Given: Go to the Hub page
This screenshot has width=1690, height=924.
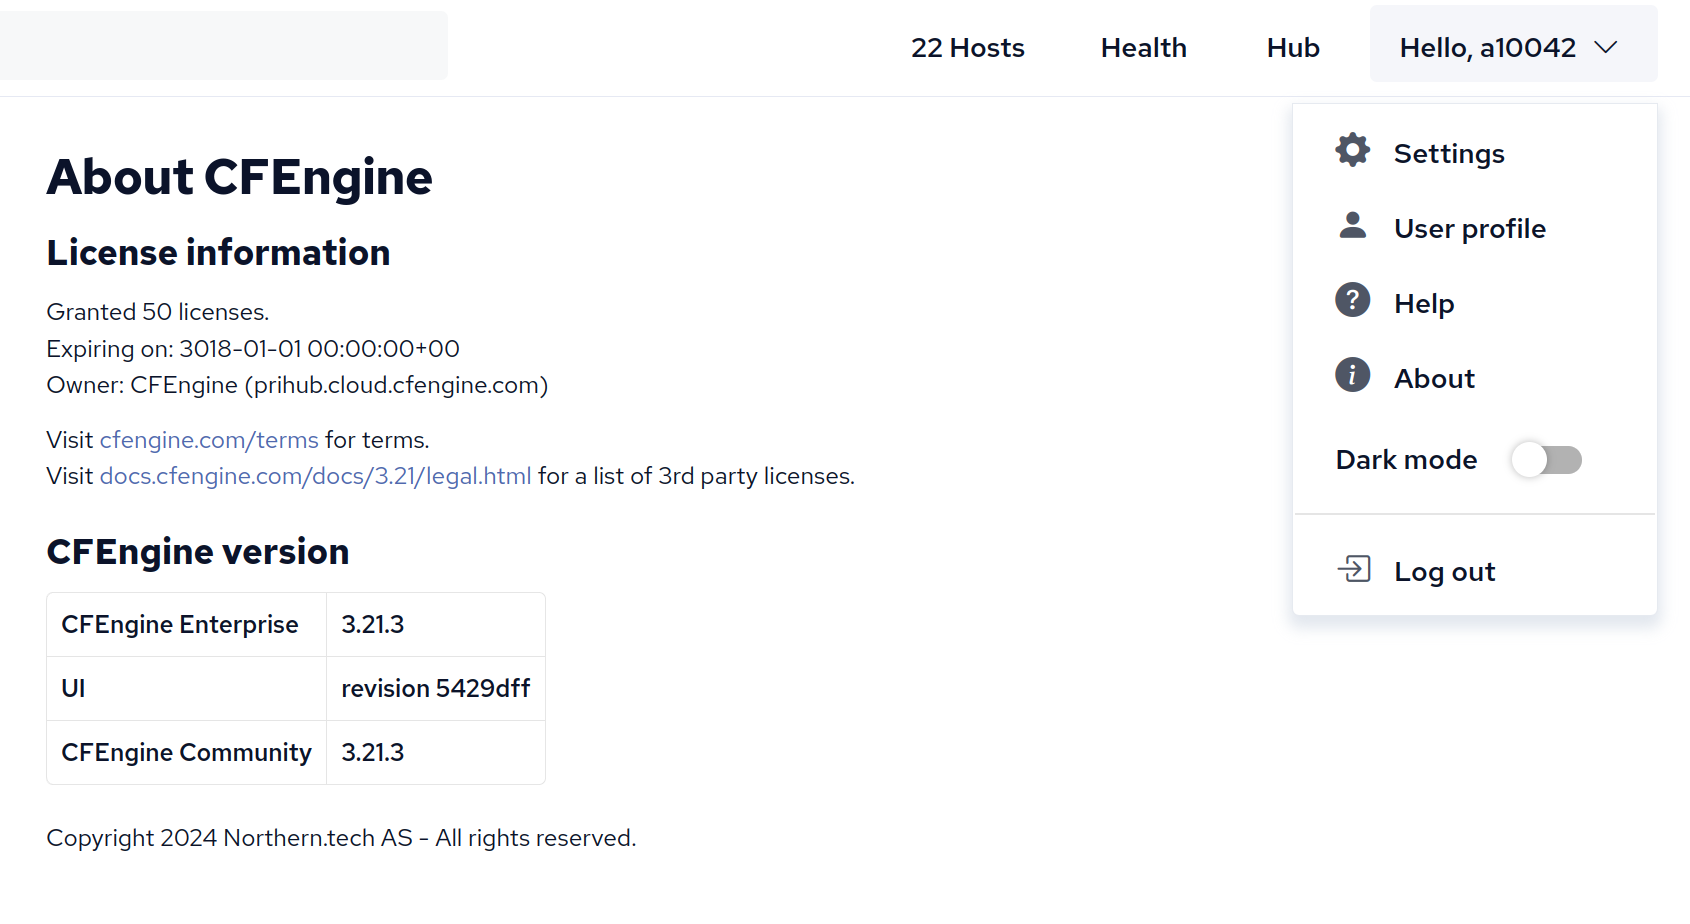Looking at the screenshot, I should tap(1292, 47).
